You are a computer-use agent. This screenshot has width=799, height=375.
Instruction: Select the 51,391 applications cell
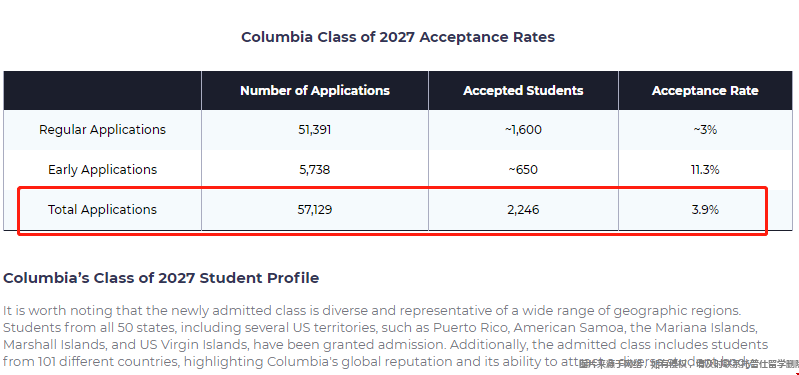pos(315,130)
